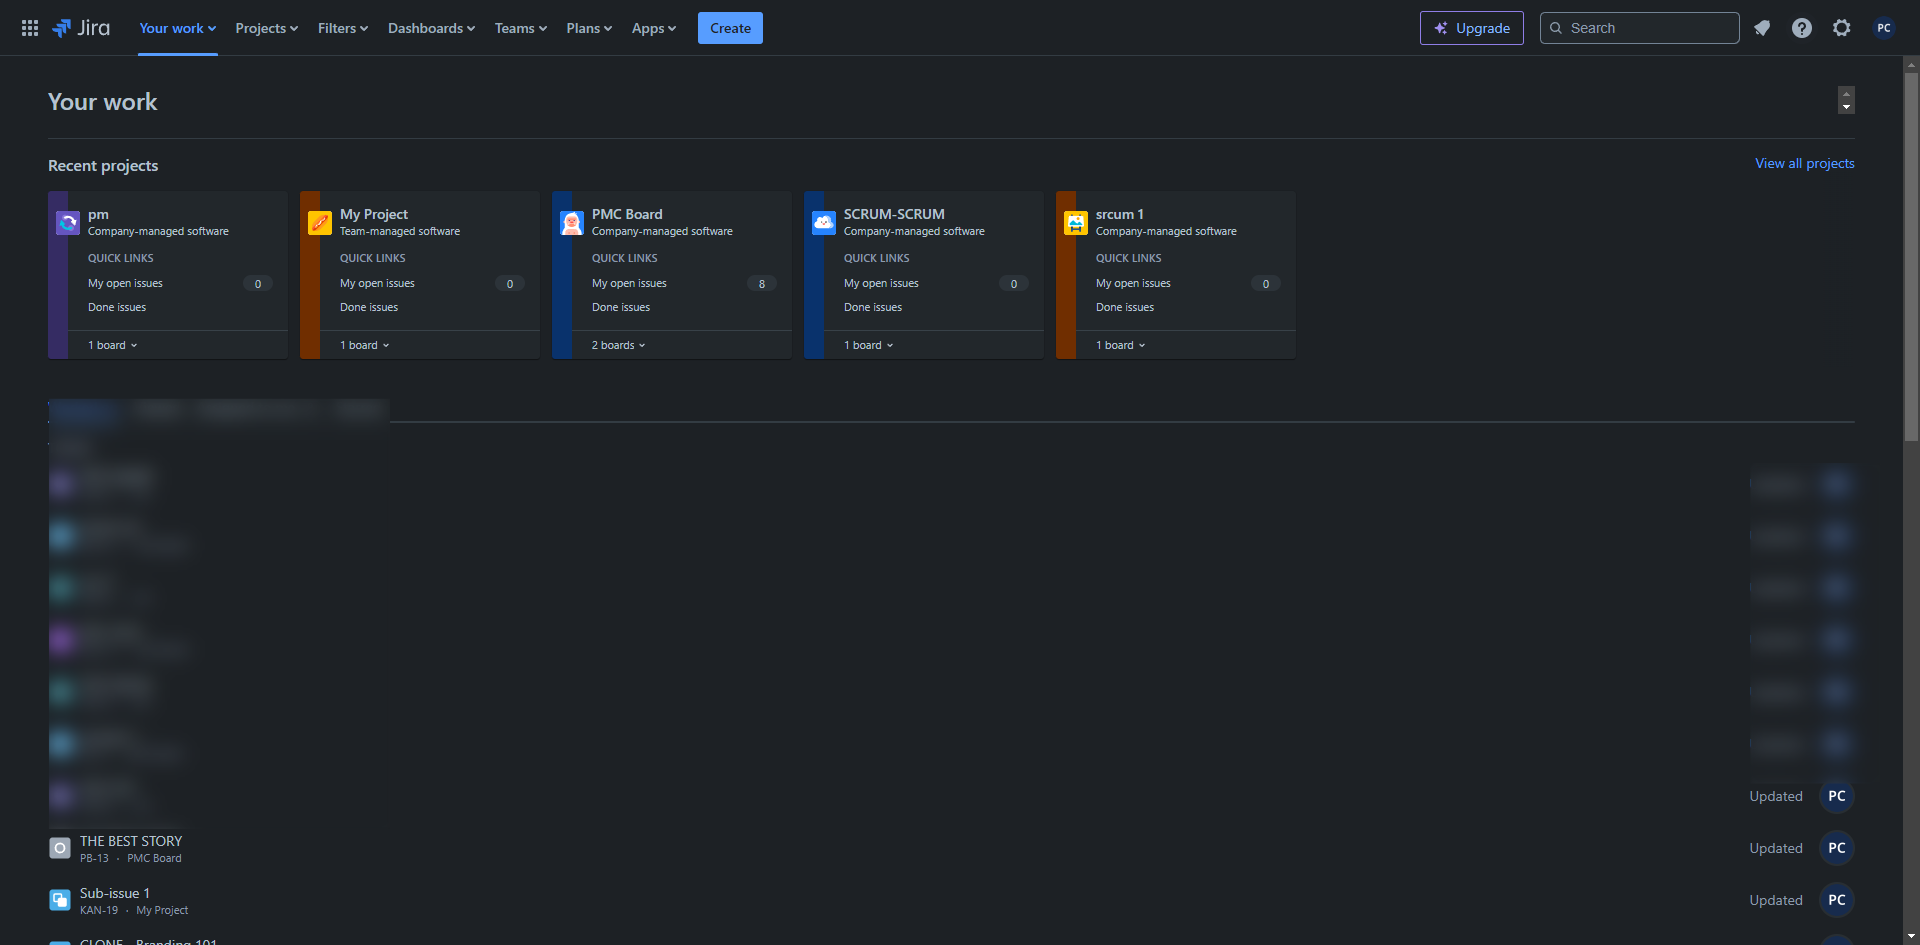
Task: Open the app switcher grid icon
Action: click(x=30, y=28)
